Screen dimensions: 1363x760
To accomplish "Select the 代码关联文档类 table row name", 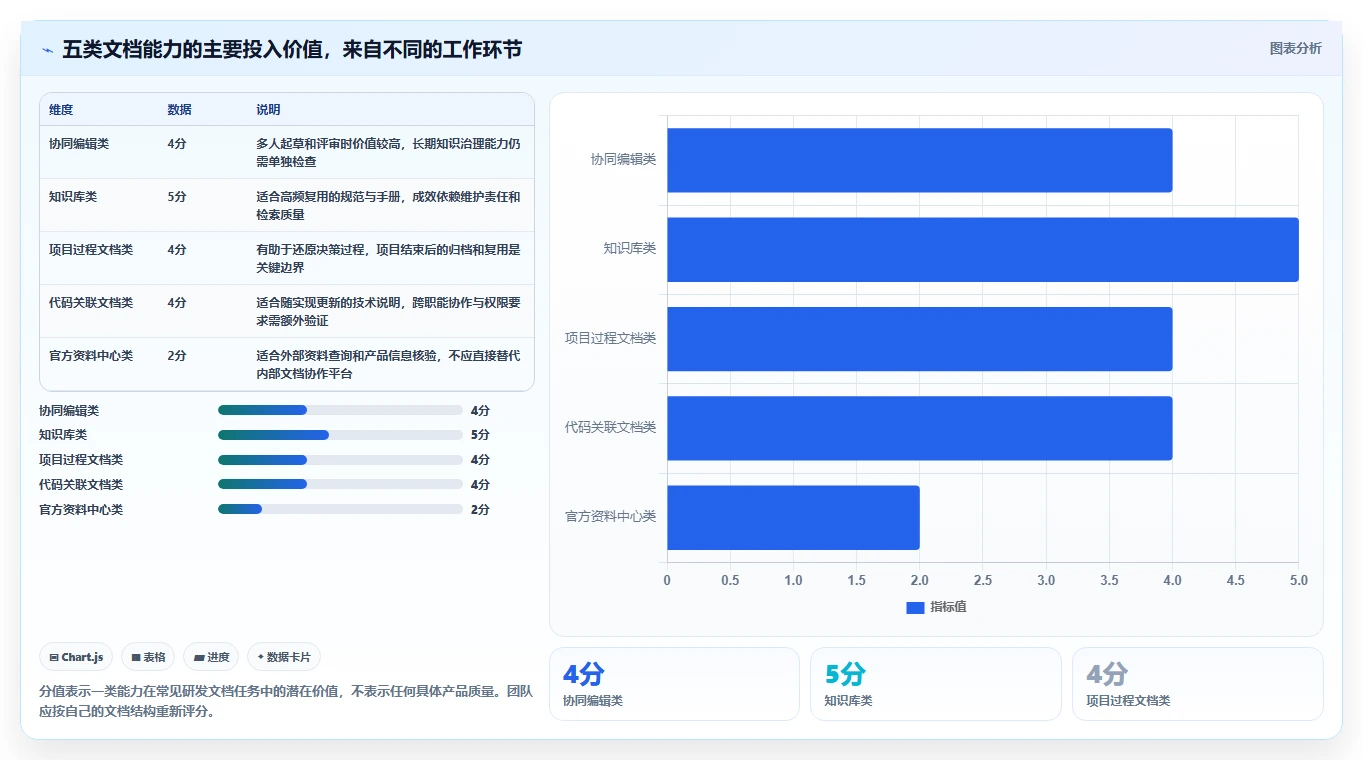I will [x=91, y=303].
